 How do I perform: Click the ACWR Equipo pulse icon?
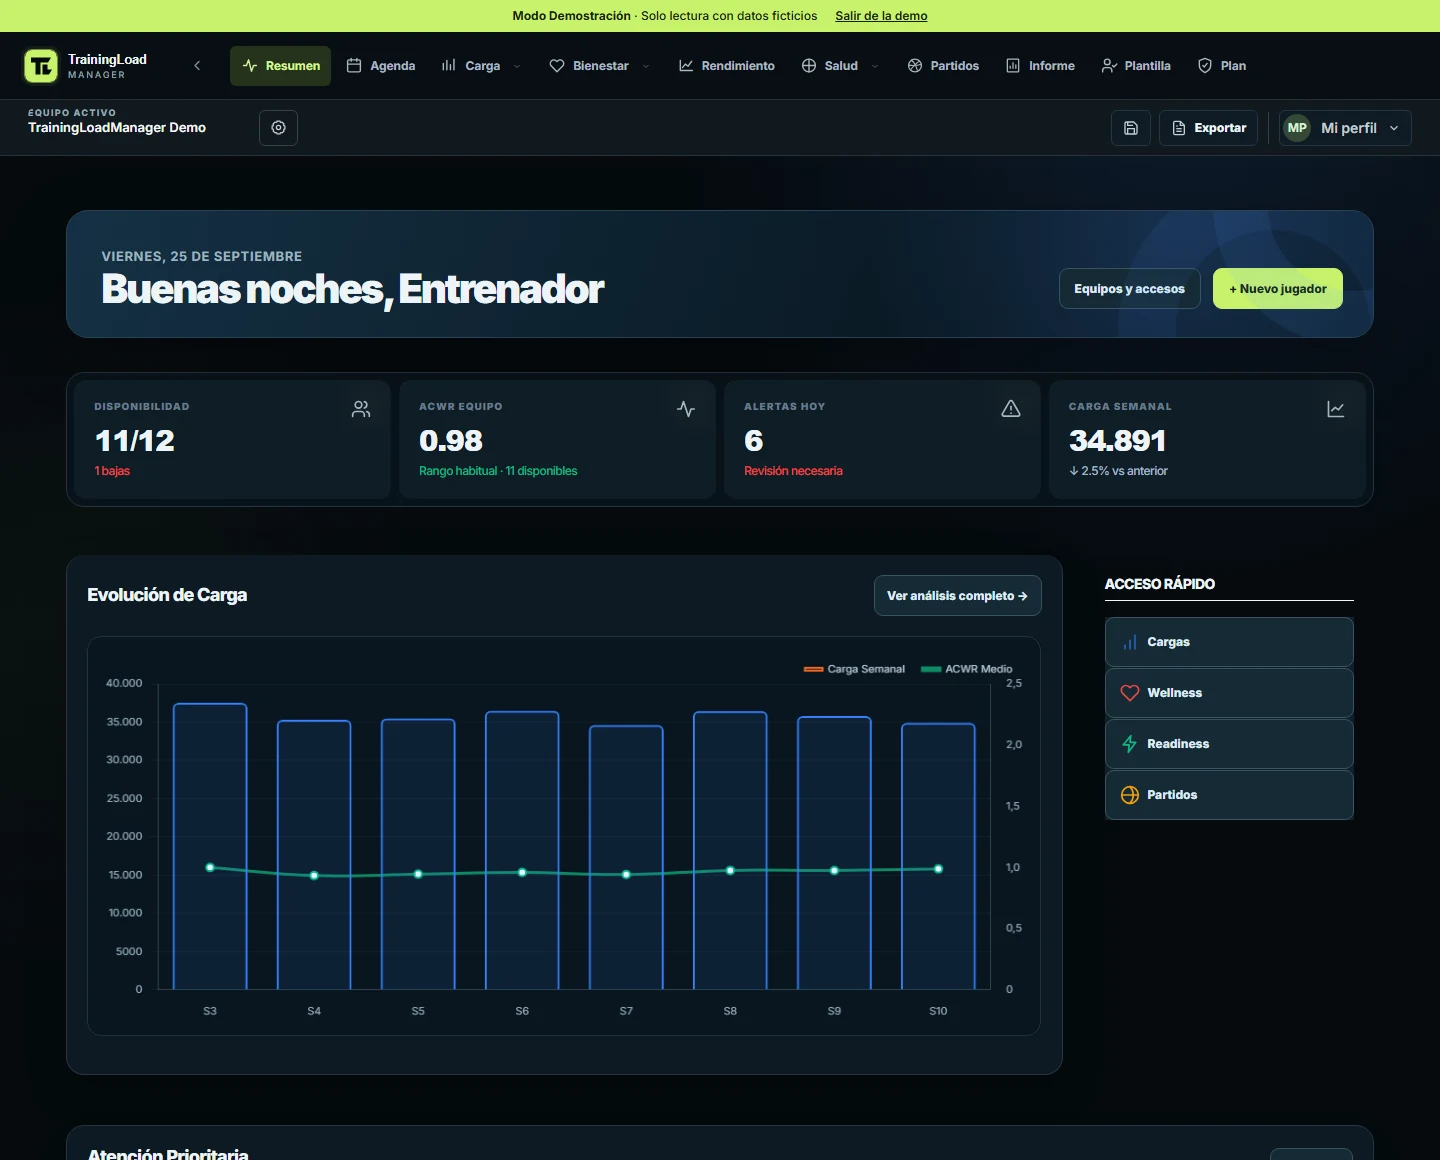click(686, 409)
